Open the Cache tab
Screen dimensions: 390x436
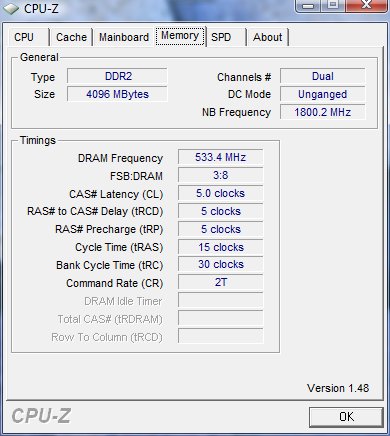pos(71,37)
